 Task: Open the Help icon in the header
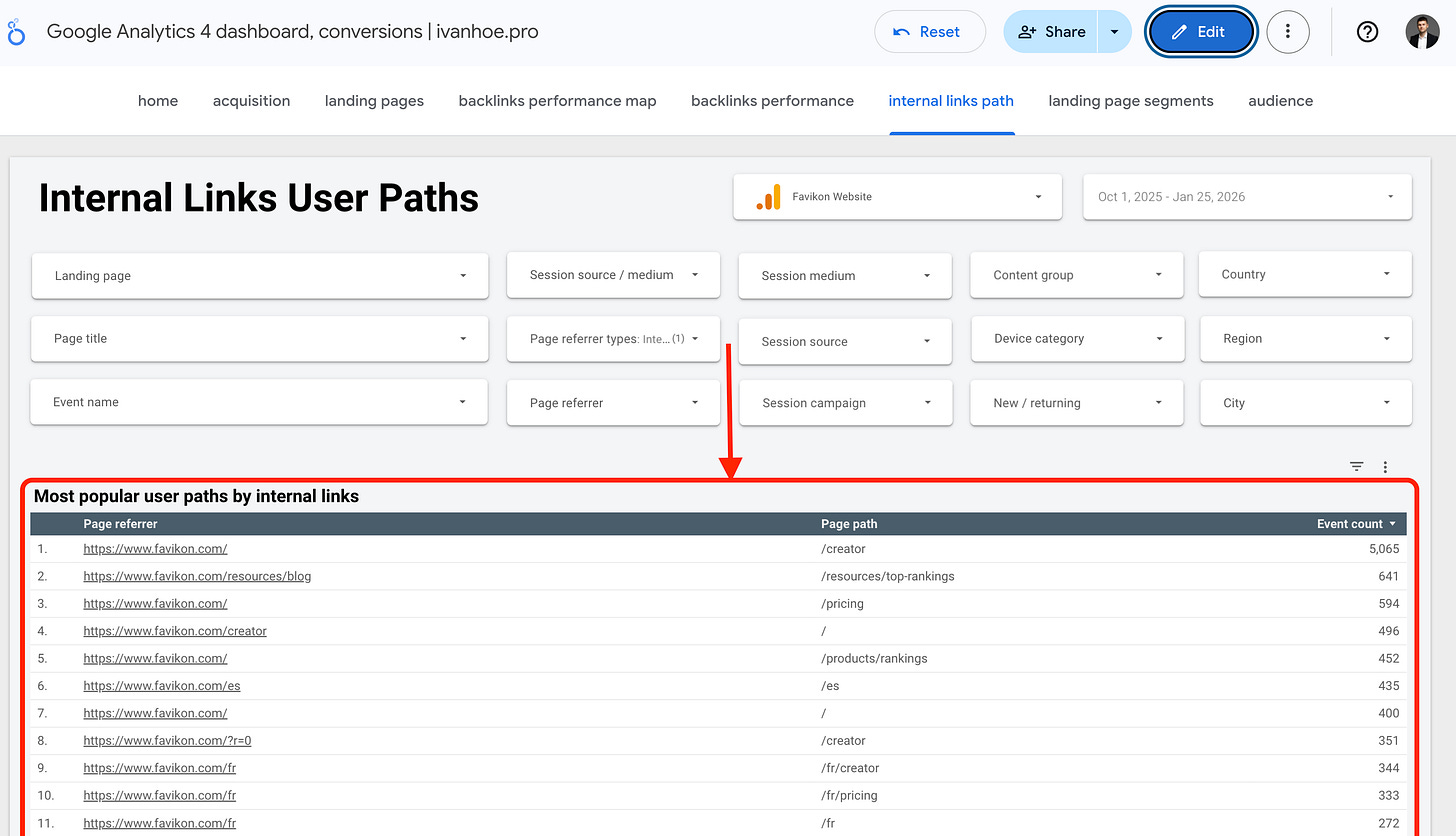pos(1367,31)
